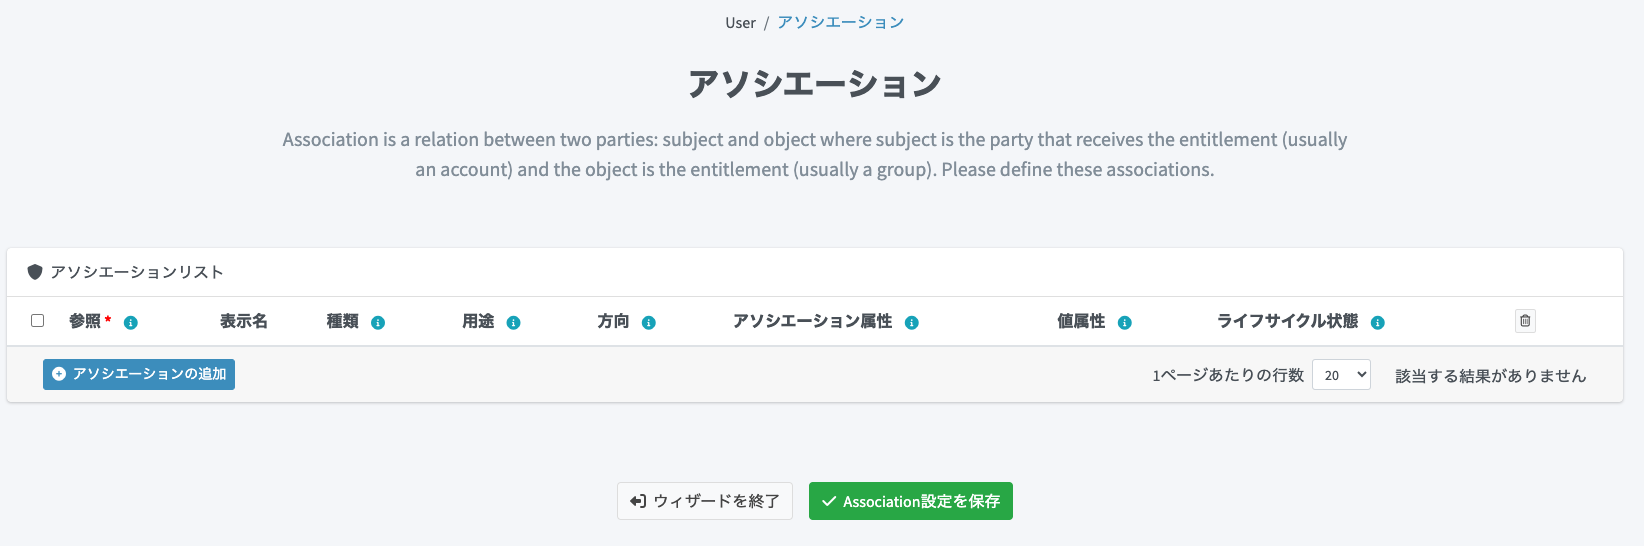Click the User breadcrumb item

(x=740, y=23)
